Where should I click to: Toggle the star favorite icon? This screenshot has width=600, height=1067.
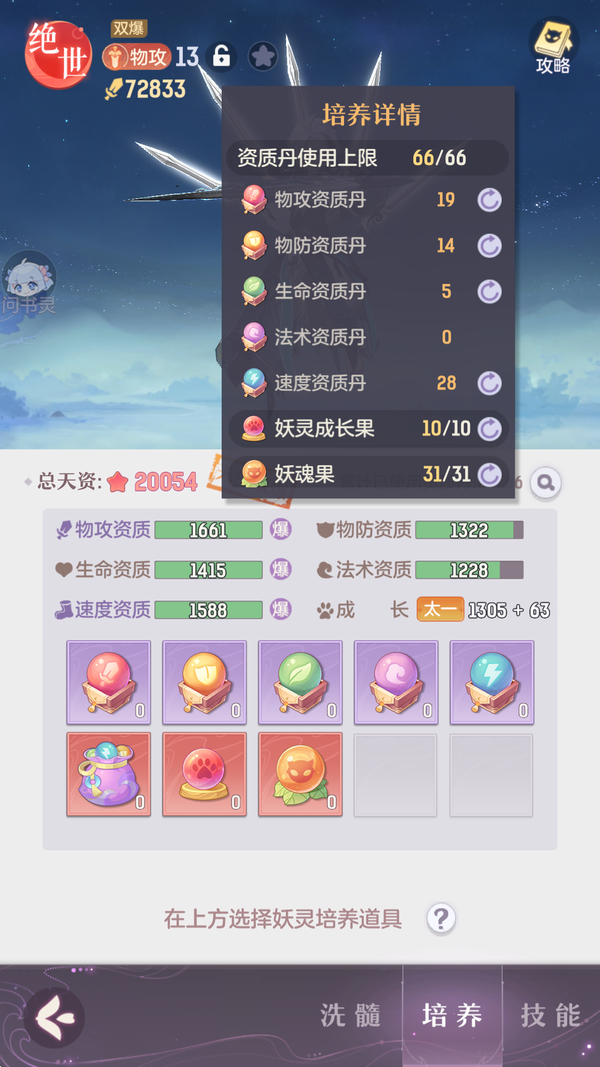[262, 56]
